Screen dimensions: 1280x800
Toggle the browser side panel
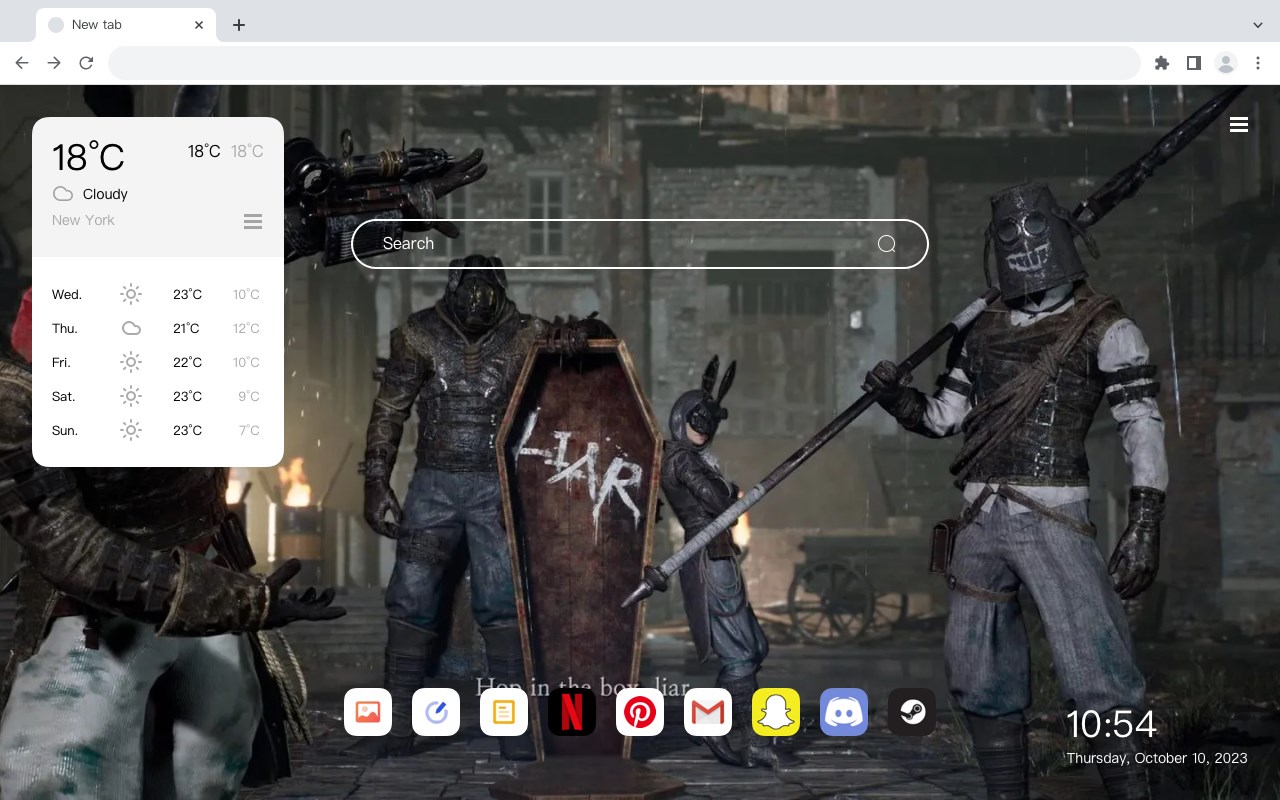[1193, 63]
